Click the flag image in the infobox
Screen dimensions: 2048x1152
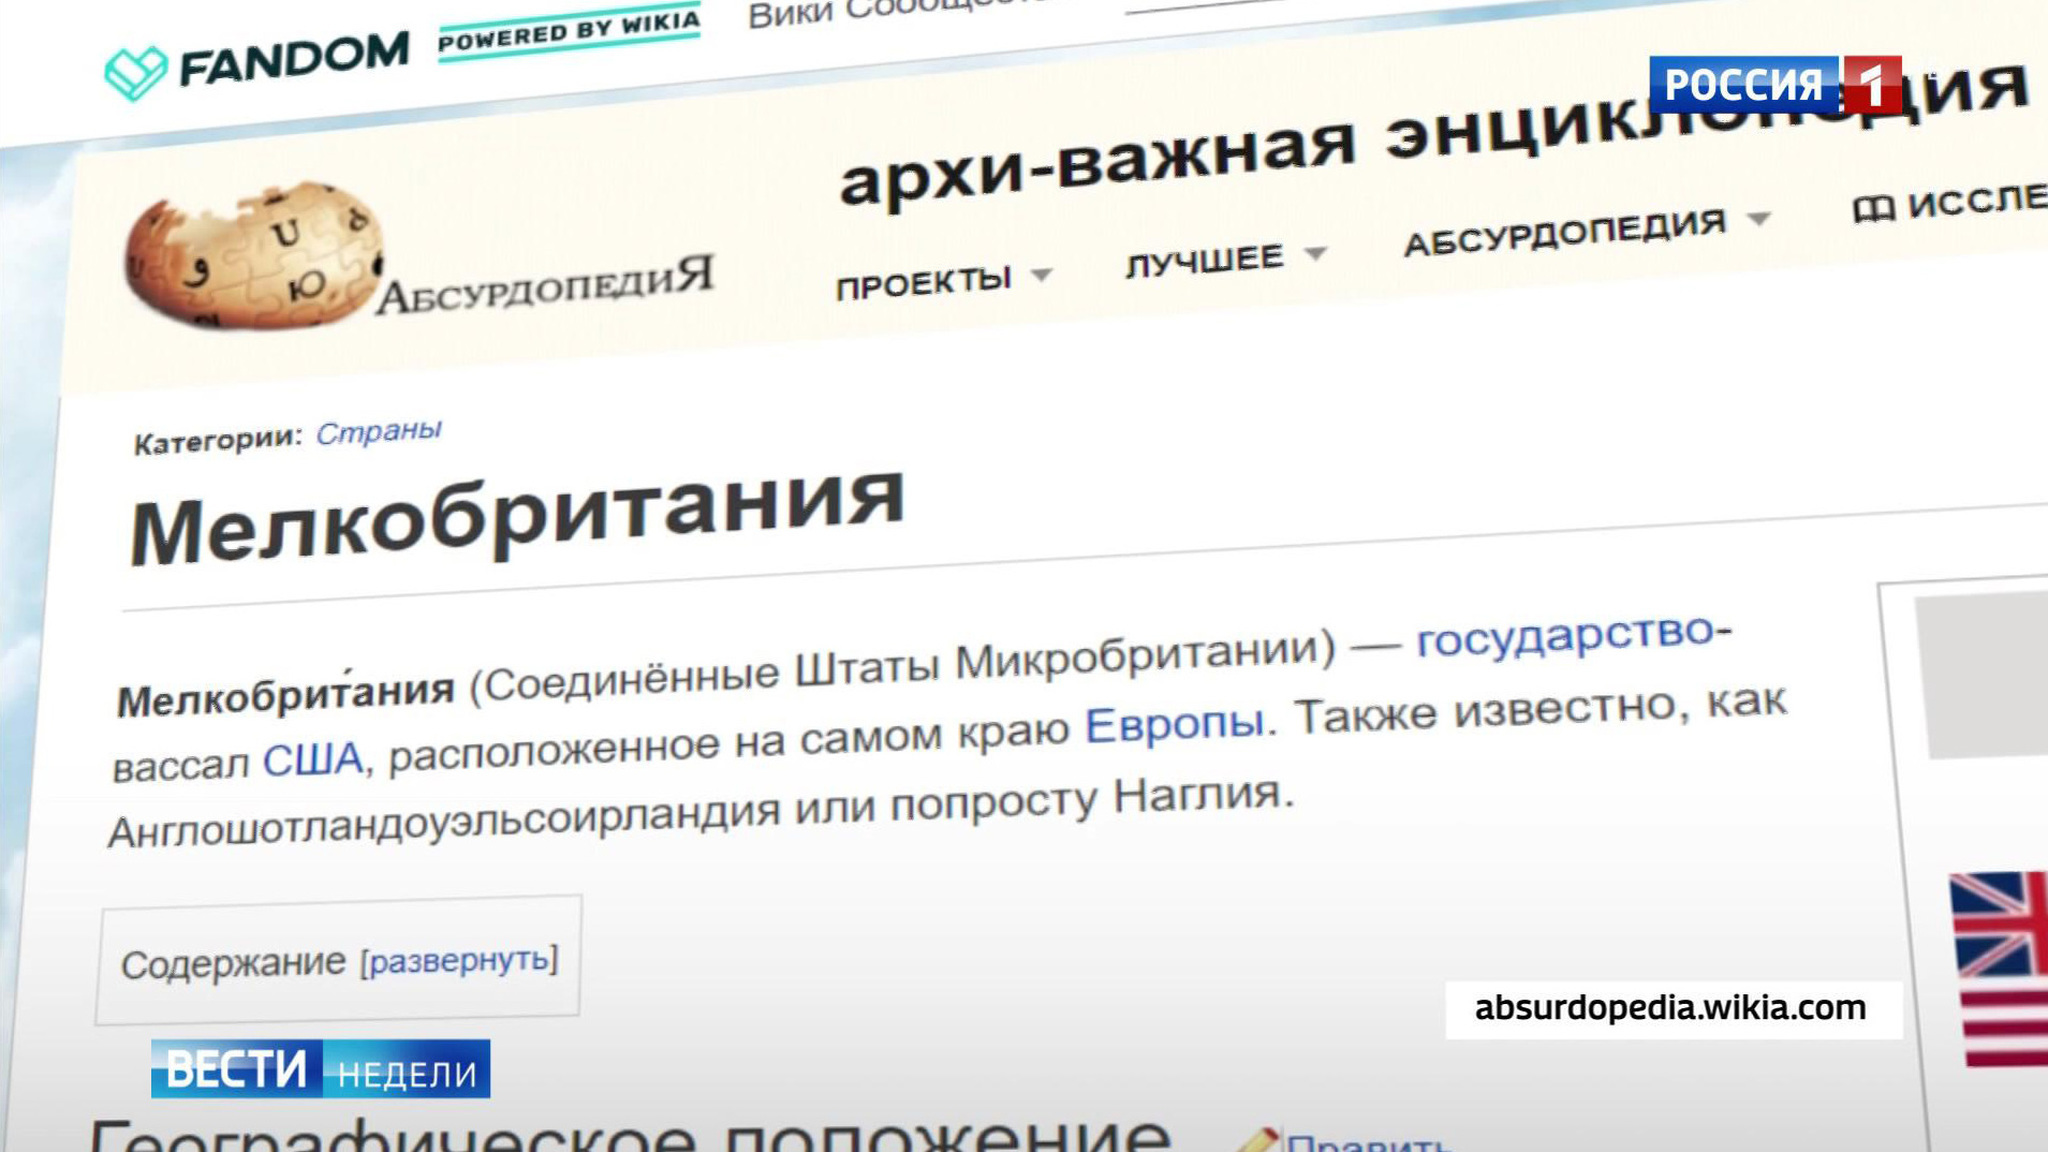pyautogui.click(x=2000, y=968)
